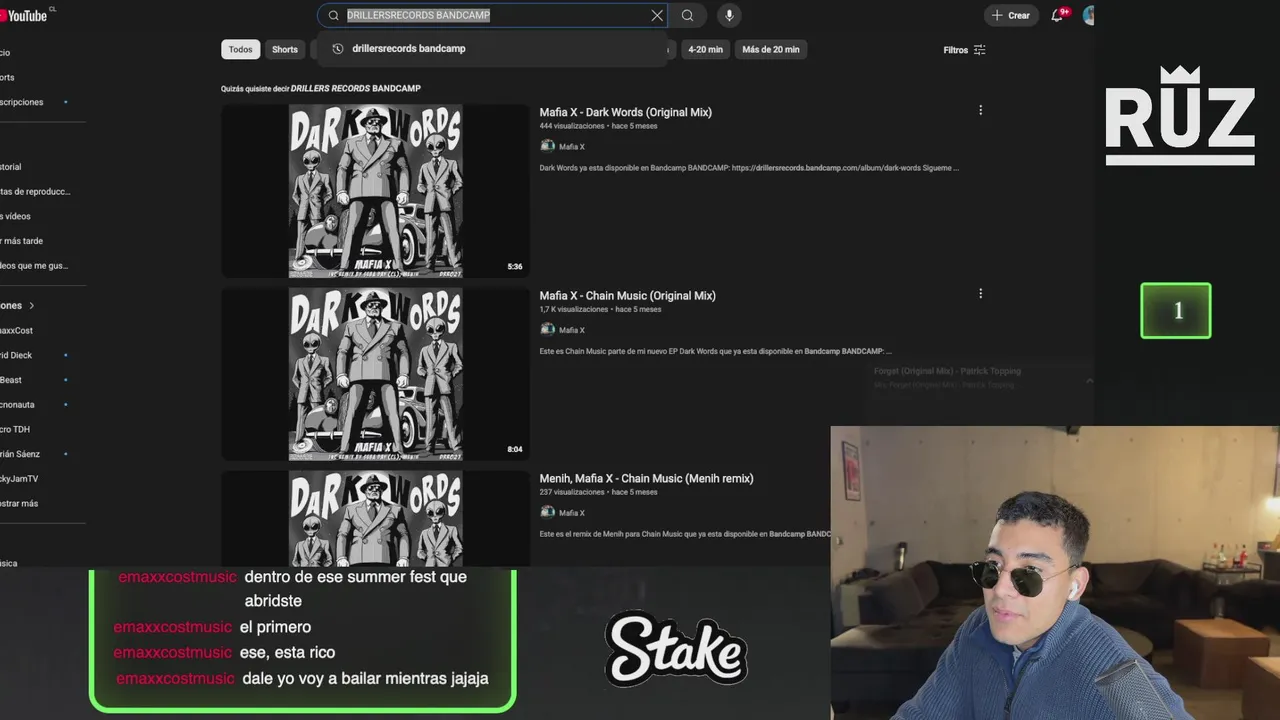
Task: Open title 'Mafia X - Chain Music (Original Mix)'
Action: click(x=628, y=295)
